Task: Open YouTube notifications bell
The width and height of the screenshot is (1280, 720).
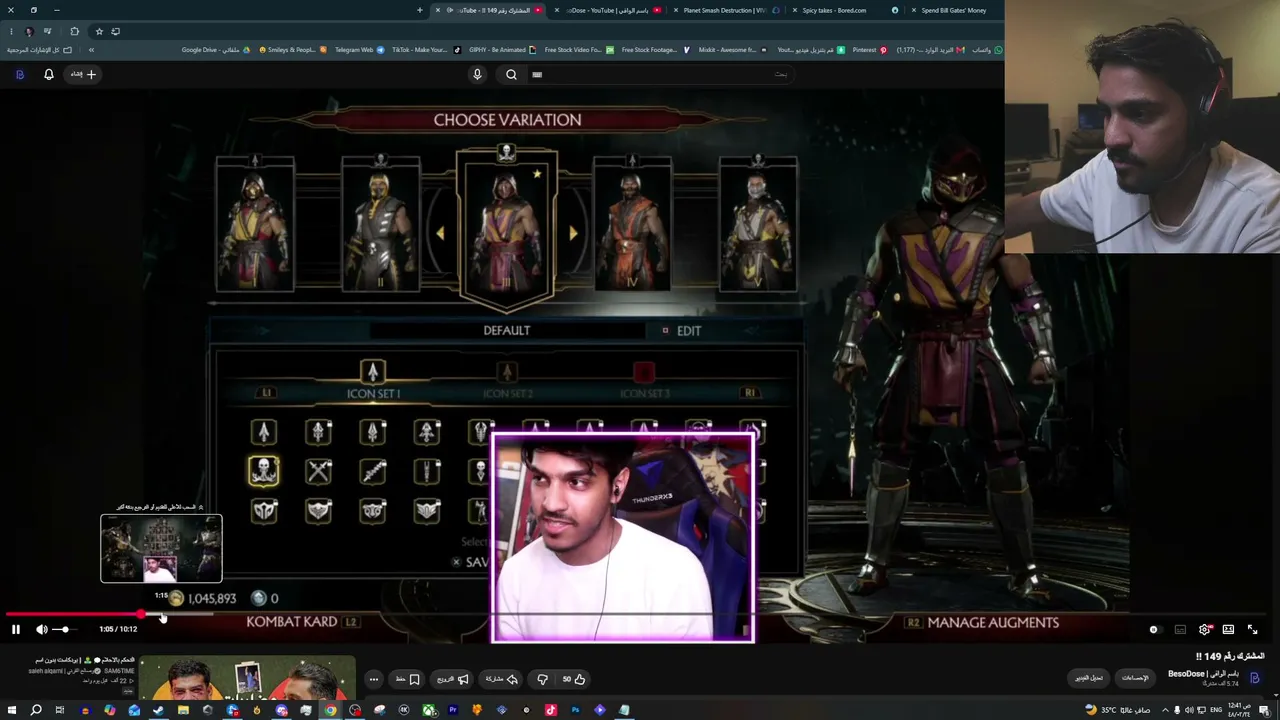Action: (48, 74)
